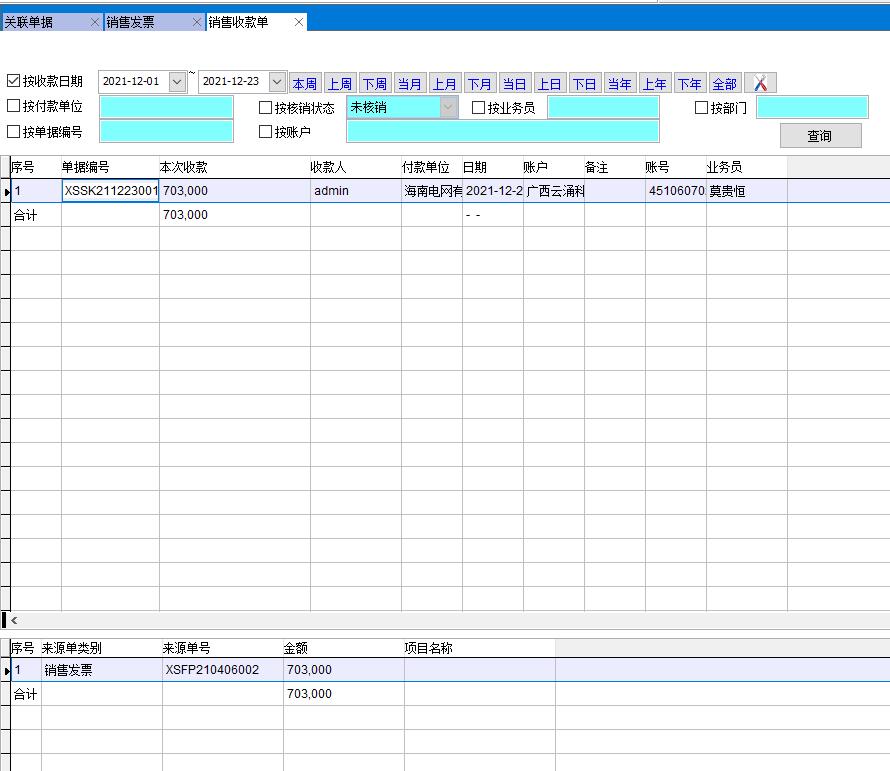This screenshot has width=890, height=771.
Task: Expand the 未核销 status dropdown
Action: [448, 107]
